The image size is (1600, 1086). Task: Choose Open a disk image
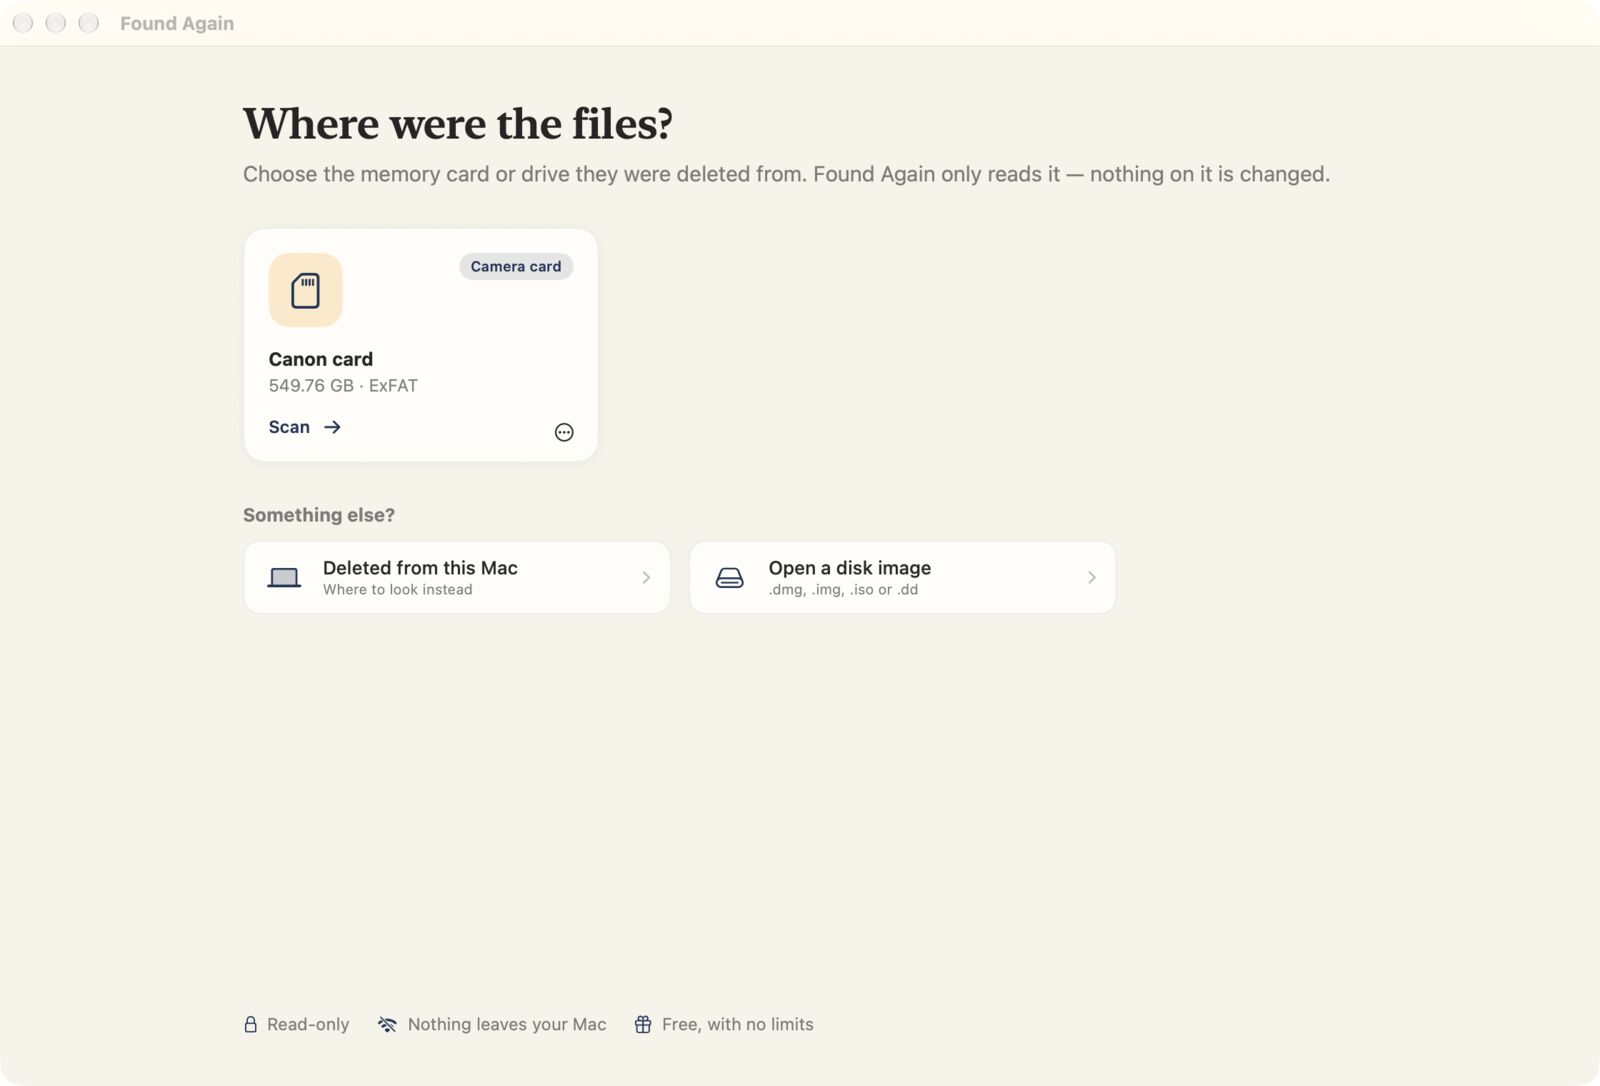coord(902,578)
